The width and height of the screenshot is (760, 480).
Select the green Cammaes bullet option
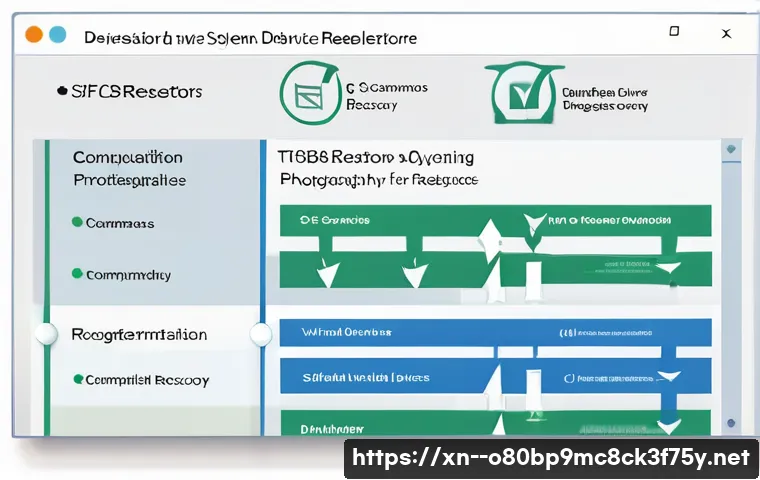point(77,222)
